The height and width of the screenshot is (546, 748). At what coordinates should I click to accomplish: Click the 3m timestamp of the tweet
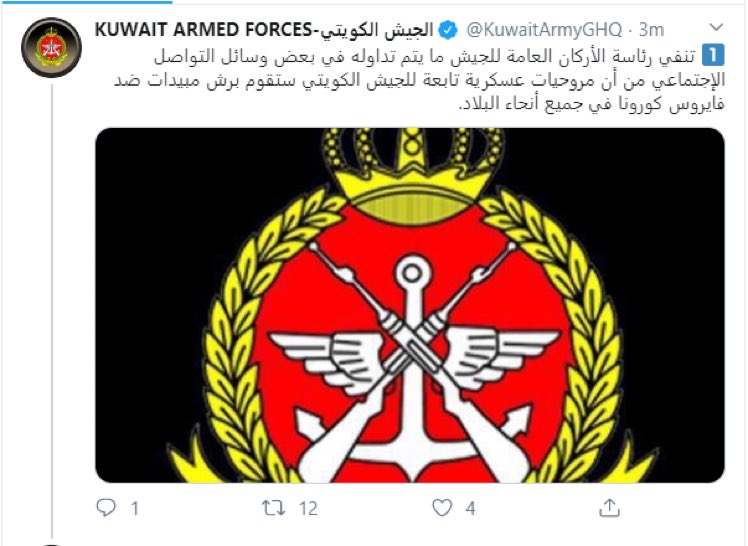(651, 30)
